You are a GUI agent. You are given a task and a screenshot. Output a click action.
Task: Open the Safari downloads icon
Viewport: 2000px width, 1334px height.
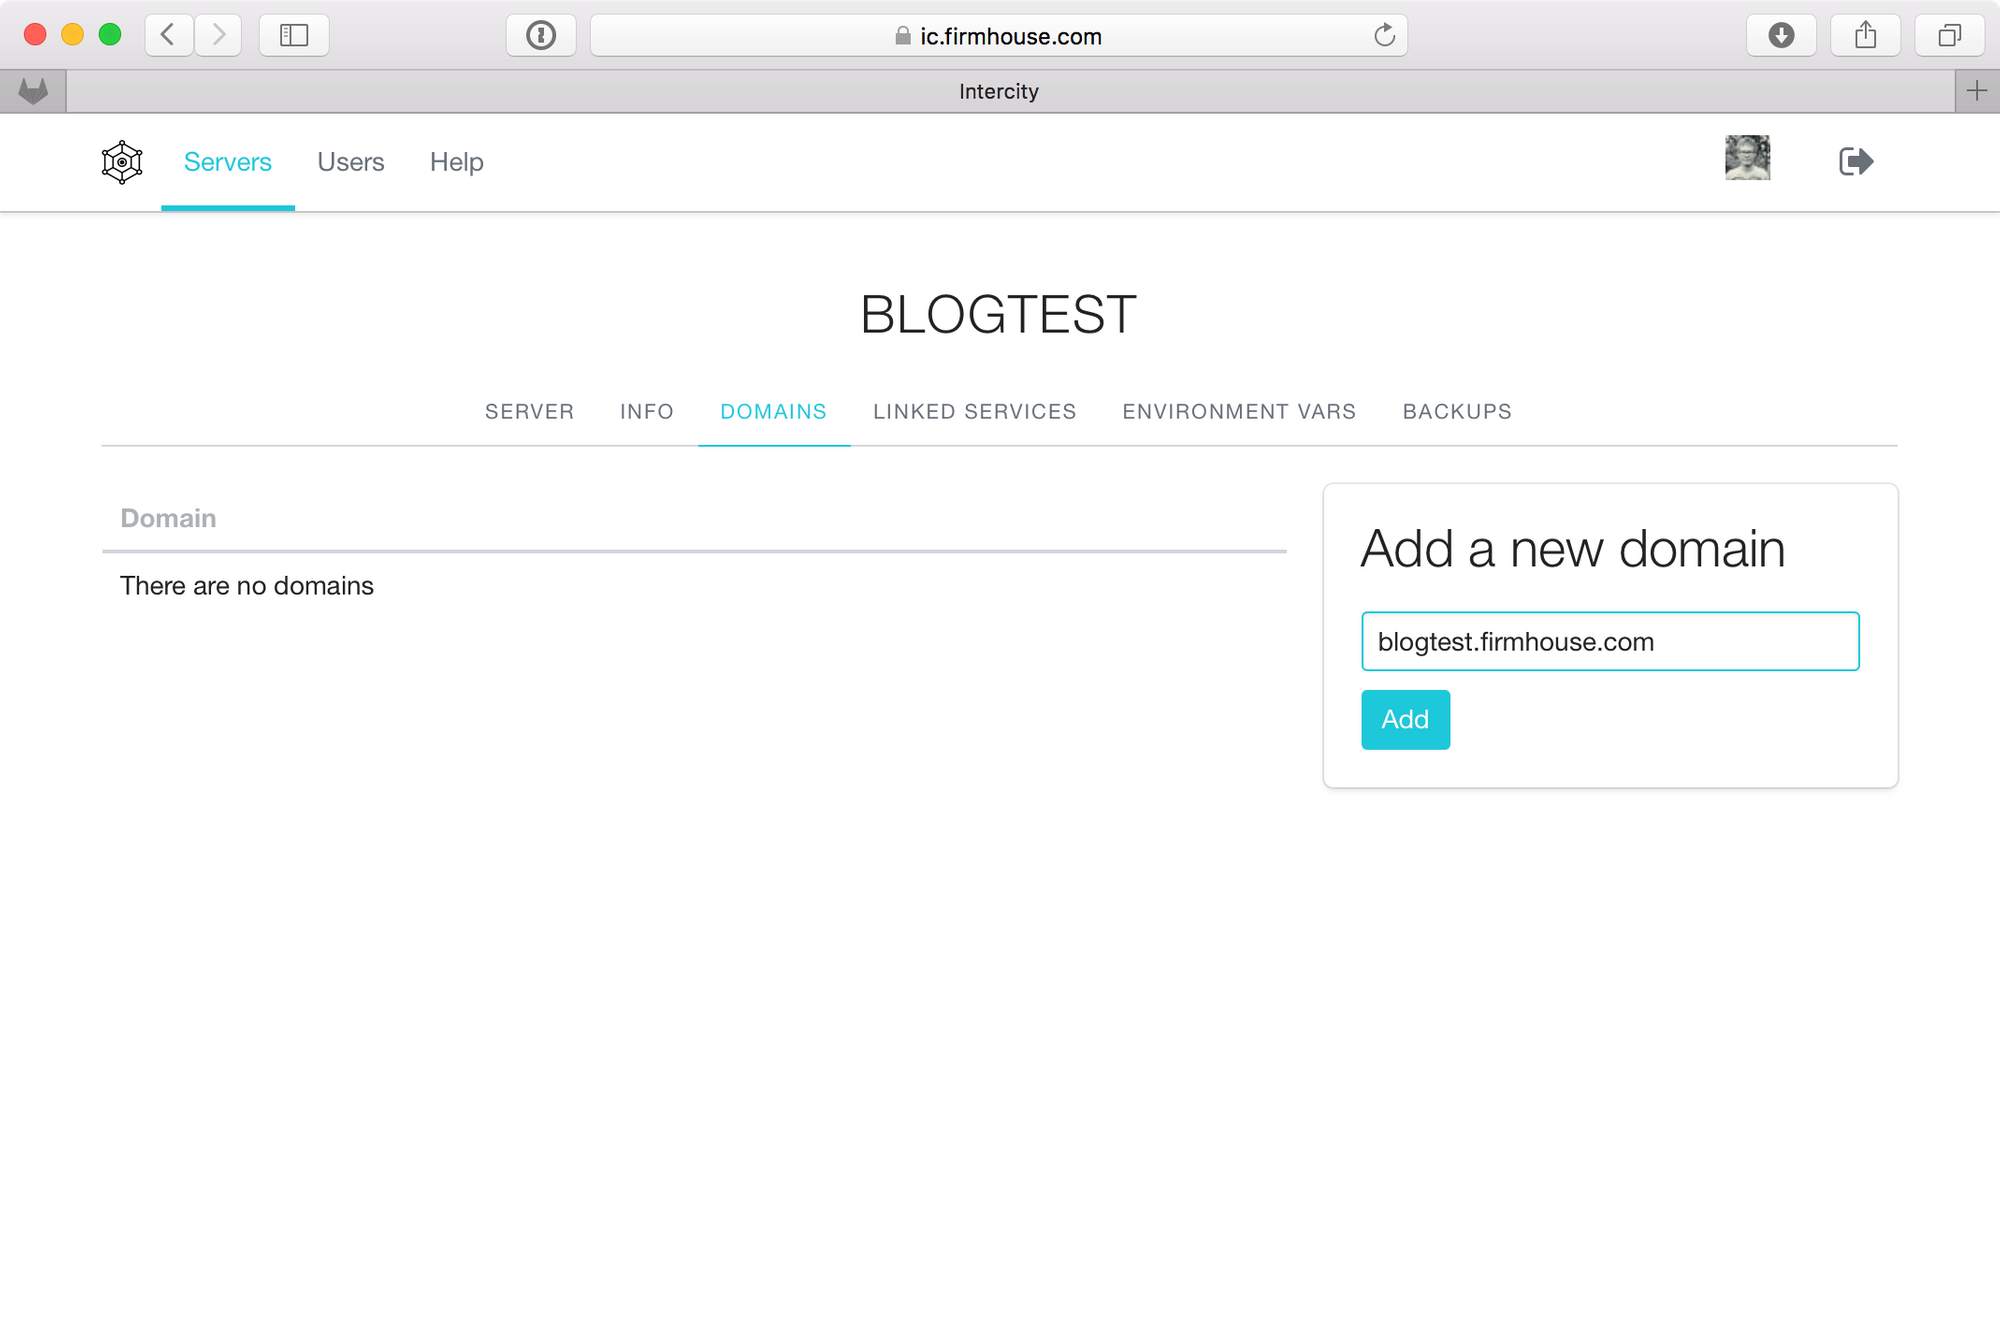click(x=1781, y=36)
